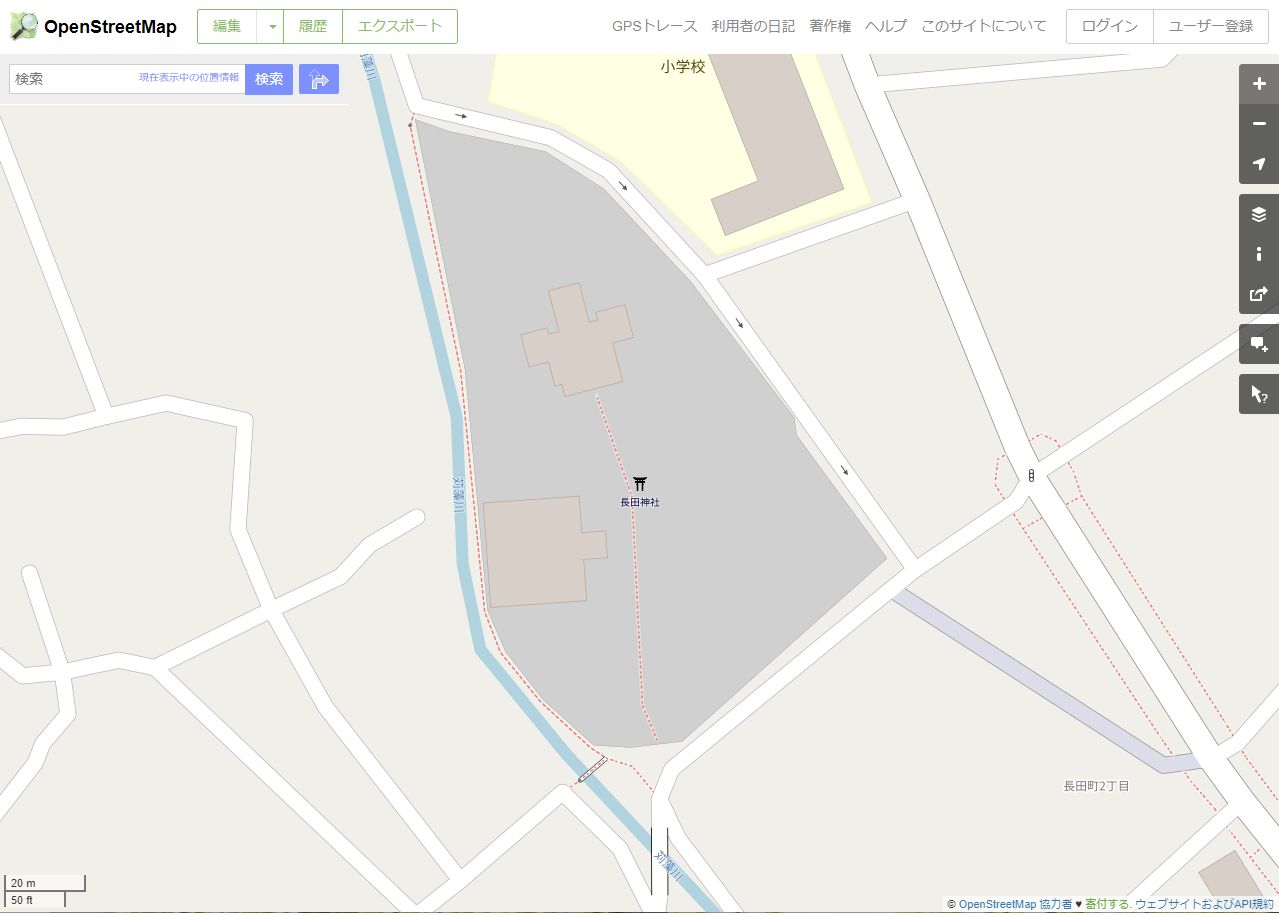The image size is (1279, 913).
Task: Click the blue 検索 search button
Action: 269,79
